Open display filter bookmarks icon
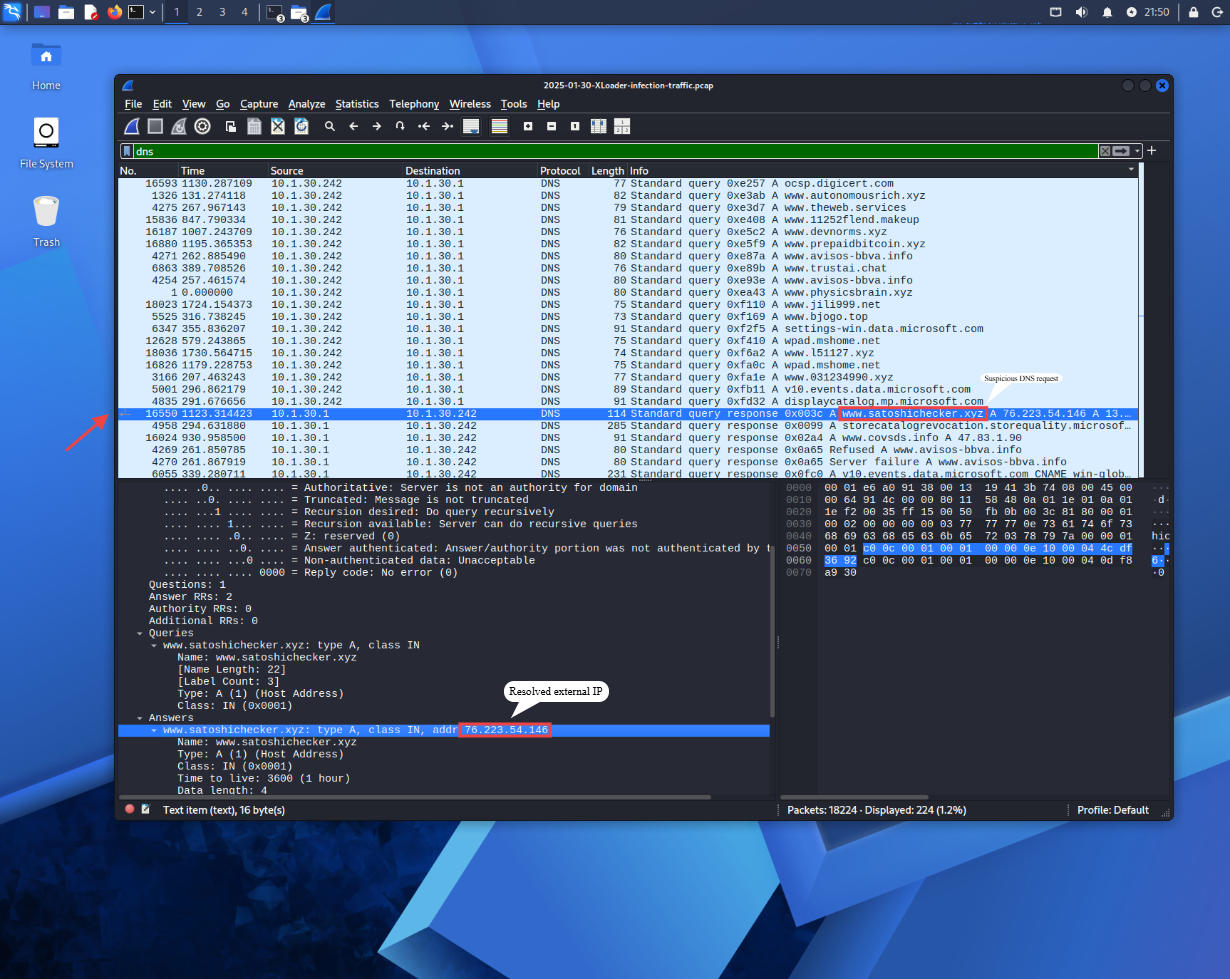 click(127, 151)
